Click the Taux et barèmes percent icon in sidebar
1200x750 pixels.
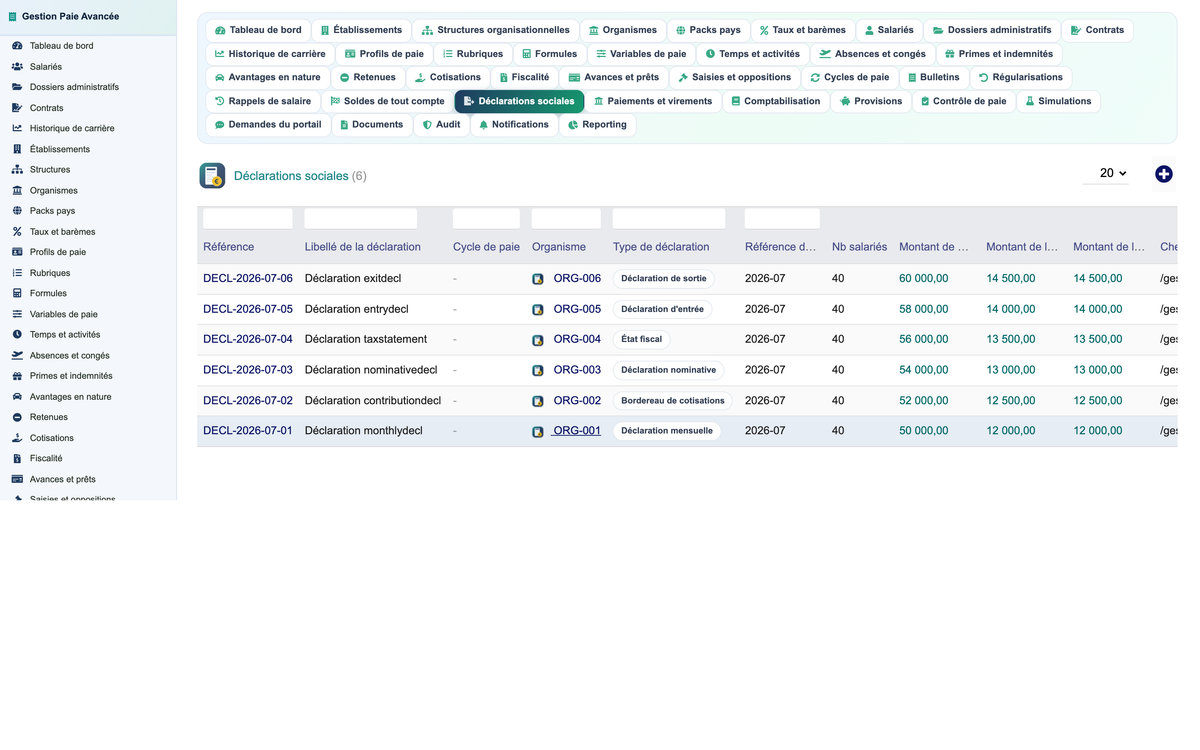pos(17,231)
